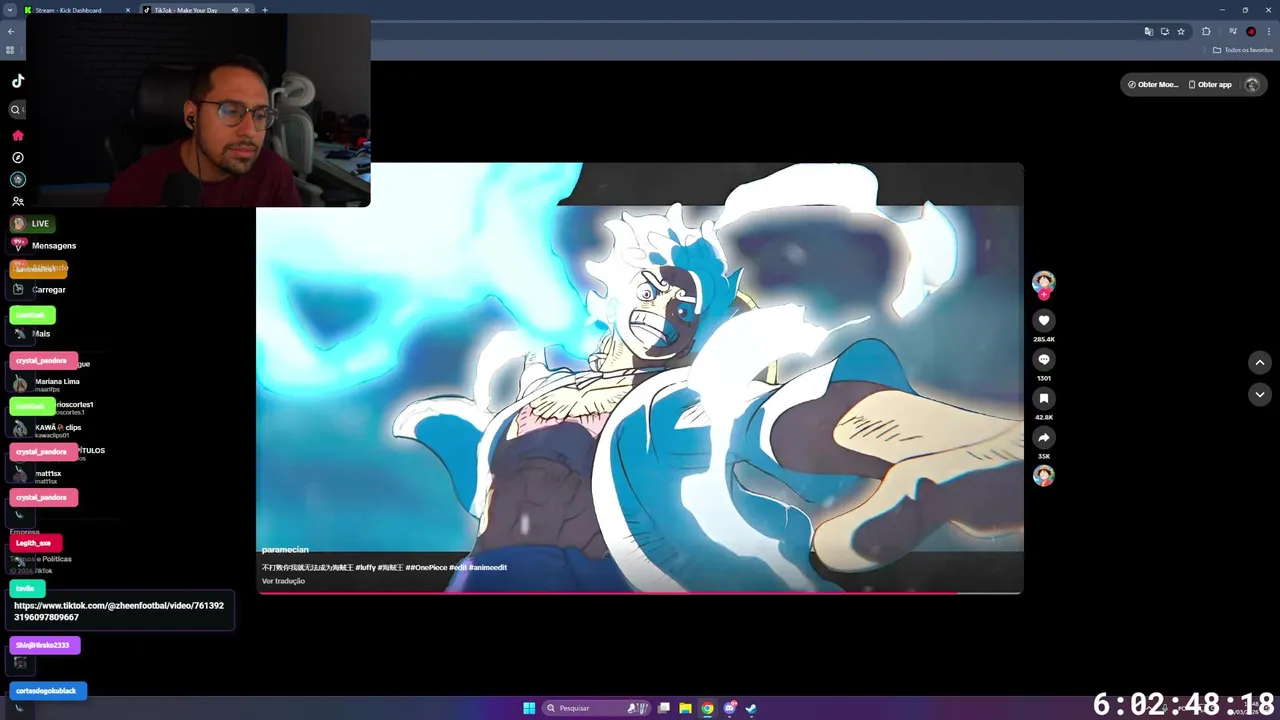The width and height of the screenshot is (1280, 720).
Task: Go back with browser back arrow
Action: click(11, 31)
